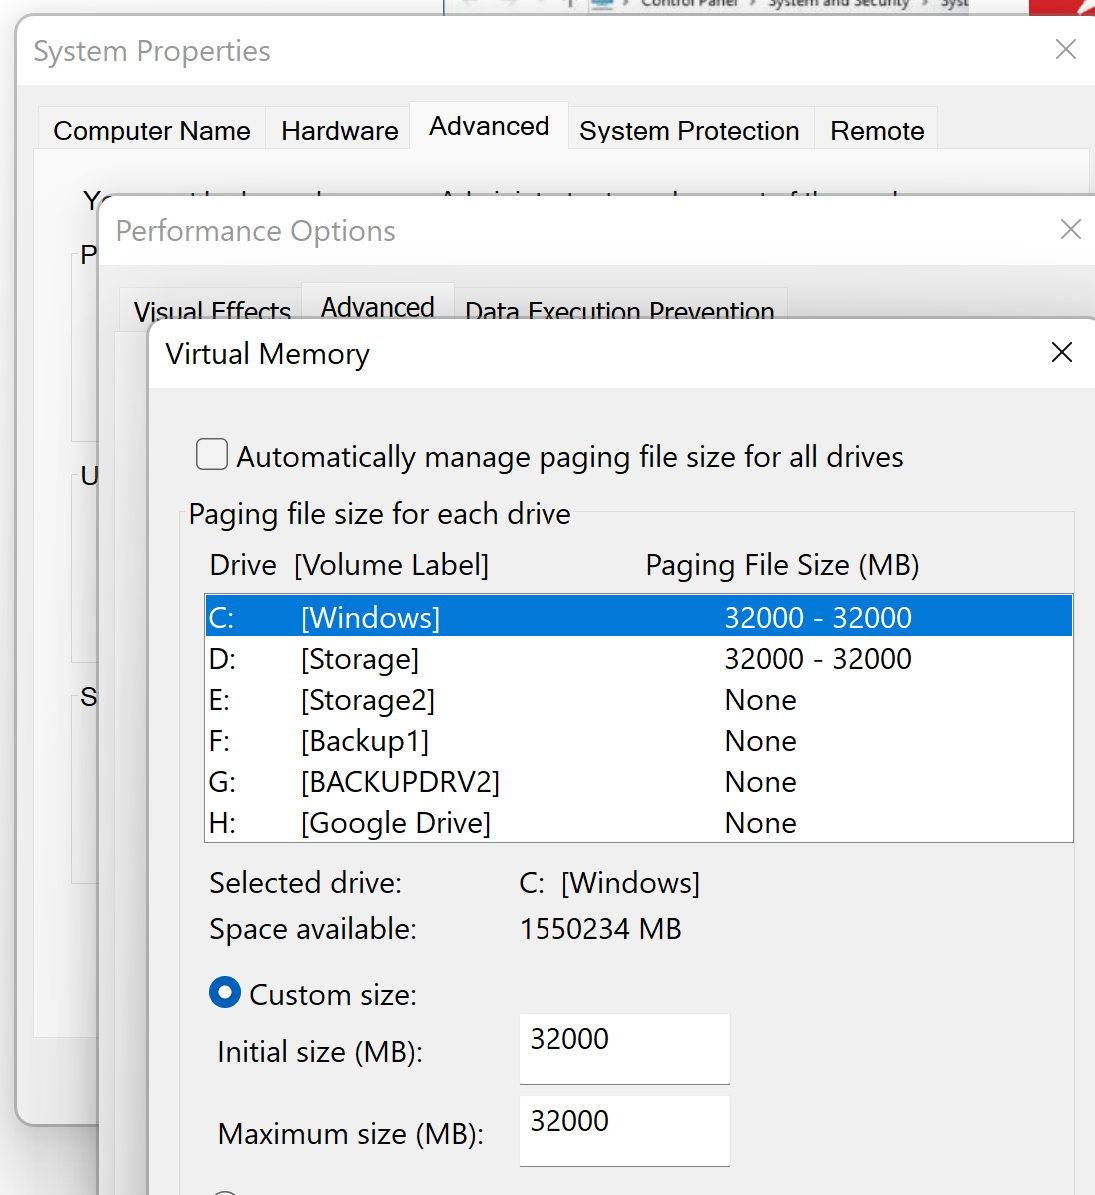Click the Maximum size (MB) field
The image size is (1095, 1195).
[x=624, y=1129]
